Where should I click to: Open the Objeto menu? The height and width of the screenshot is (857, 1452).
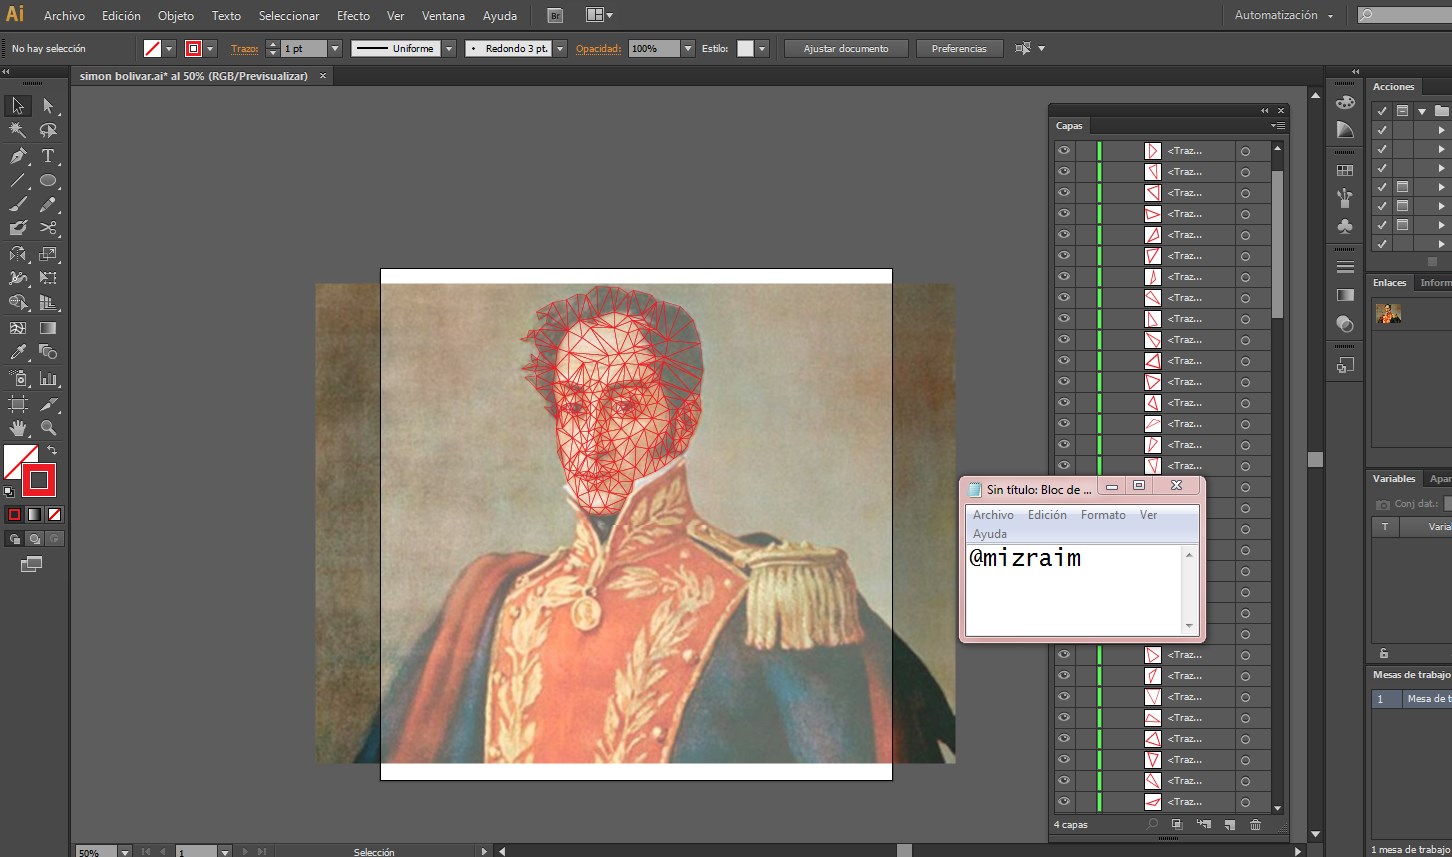(176, 16)
